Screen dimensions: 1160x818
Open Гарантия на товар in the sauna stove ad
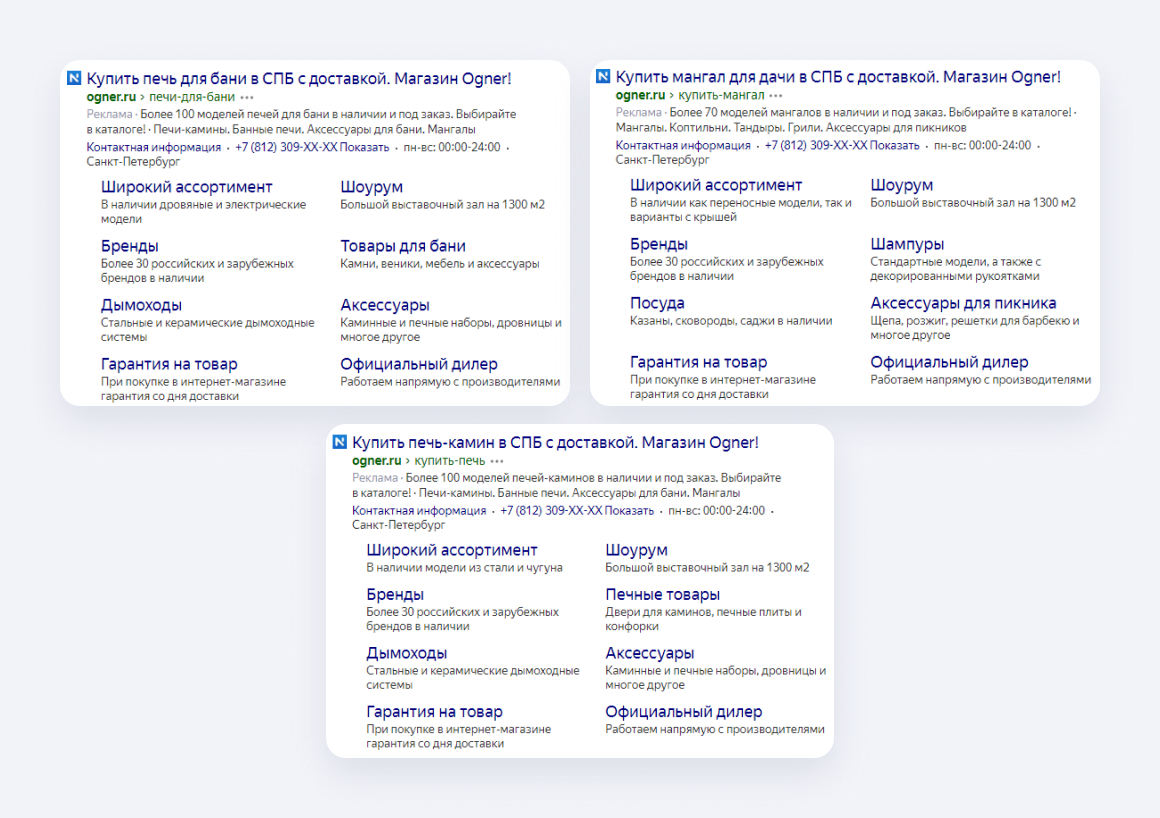(x=169, y=365)
